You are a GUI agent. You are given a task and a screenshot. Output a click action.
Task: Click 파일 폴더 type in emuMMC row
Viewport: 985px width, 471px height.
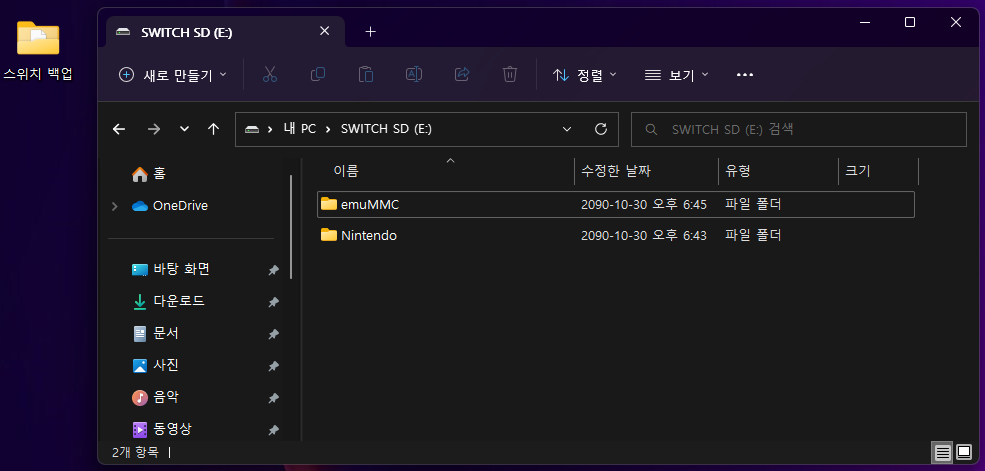tap(753, 205)
